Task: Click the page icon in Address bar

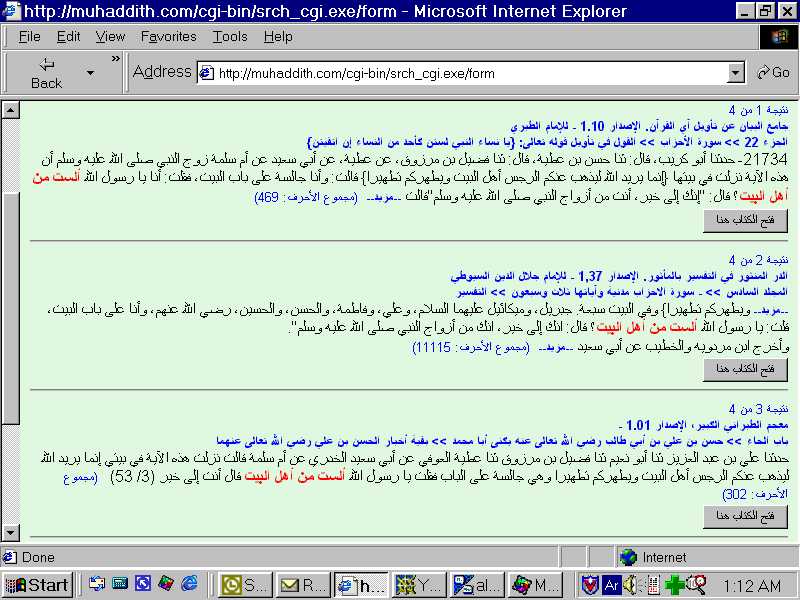Action: click(x=207, y=73)
